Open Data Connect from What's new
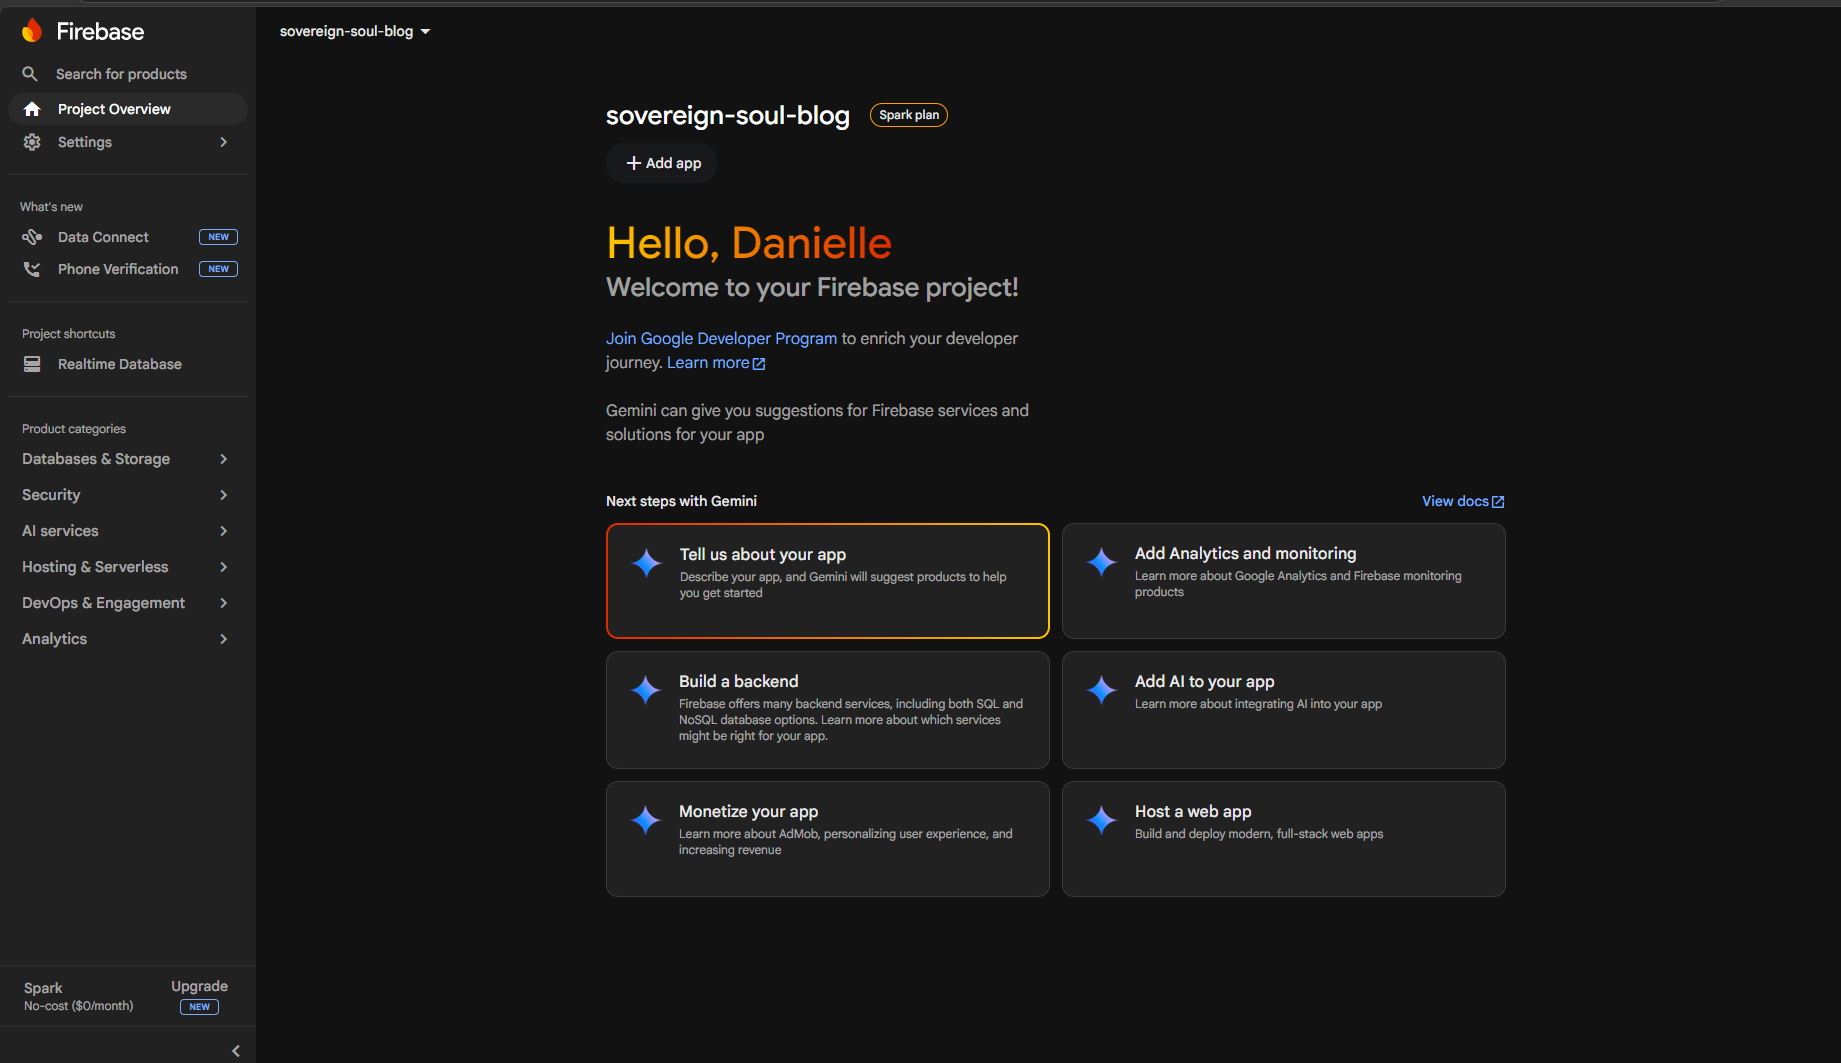The height and width of the screenshot is (1063, 1841). tap(103, 237)
